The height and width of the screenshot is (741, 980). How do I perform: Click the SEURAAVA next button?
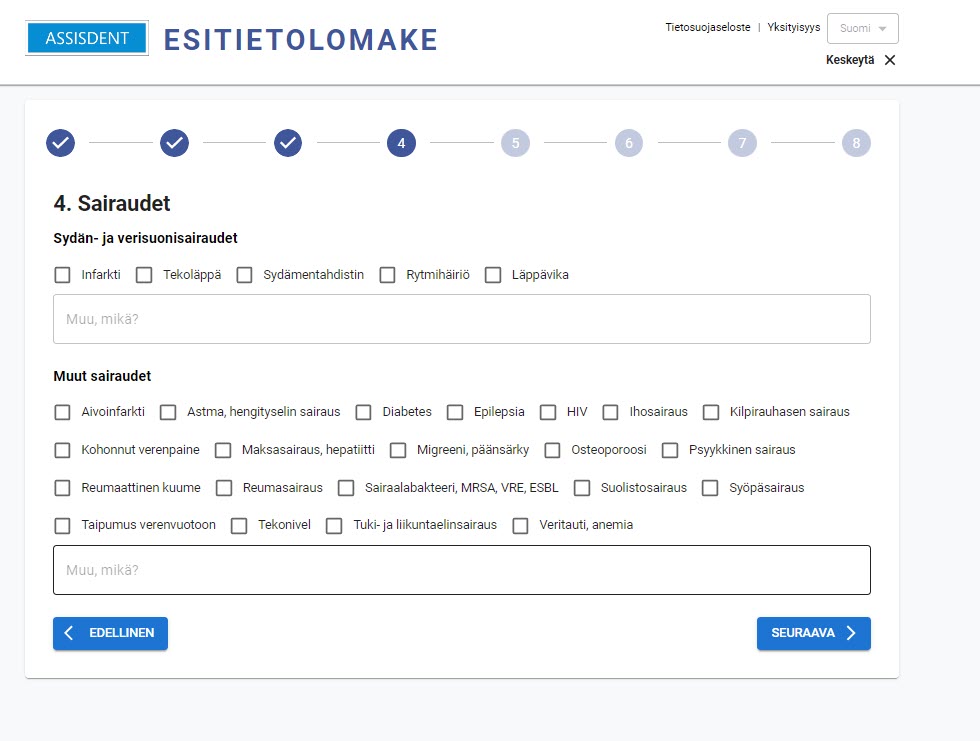coord(813,634)
